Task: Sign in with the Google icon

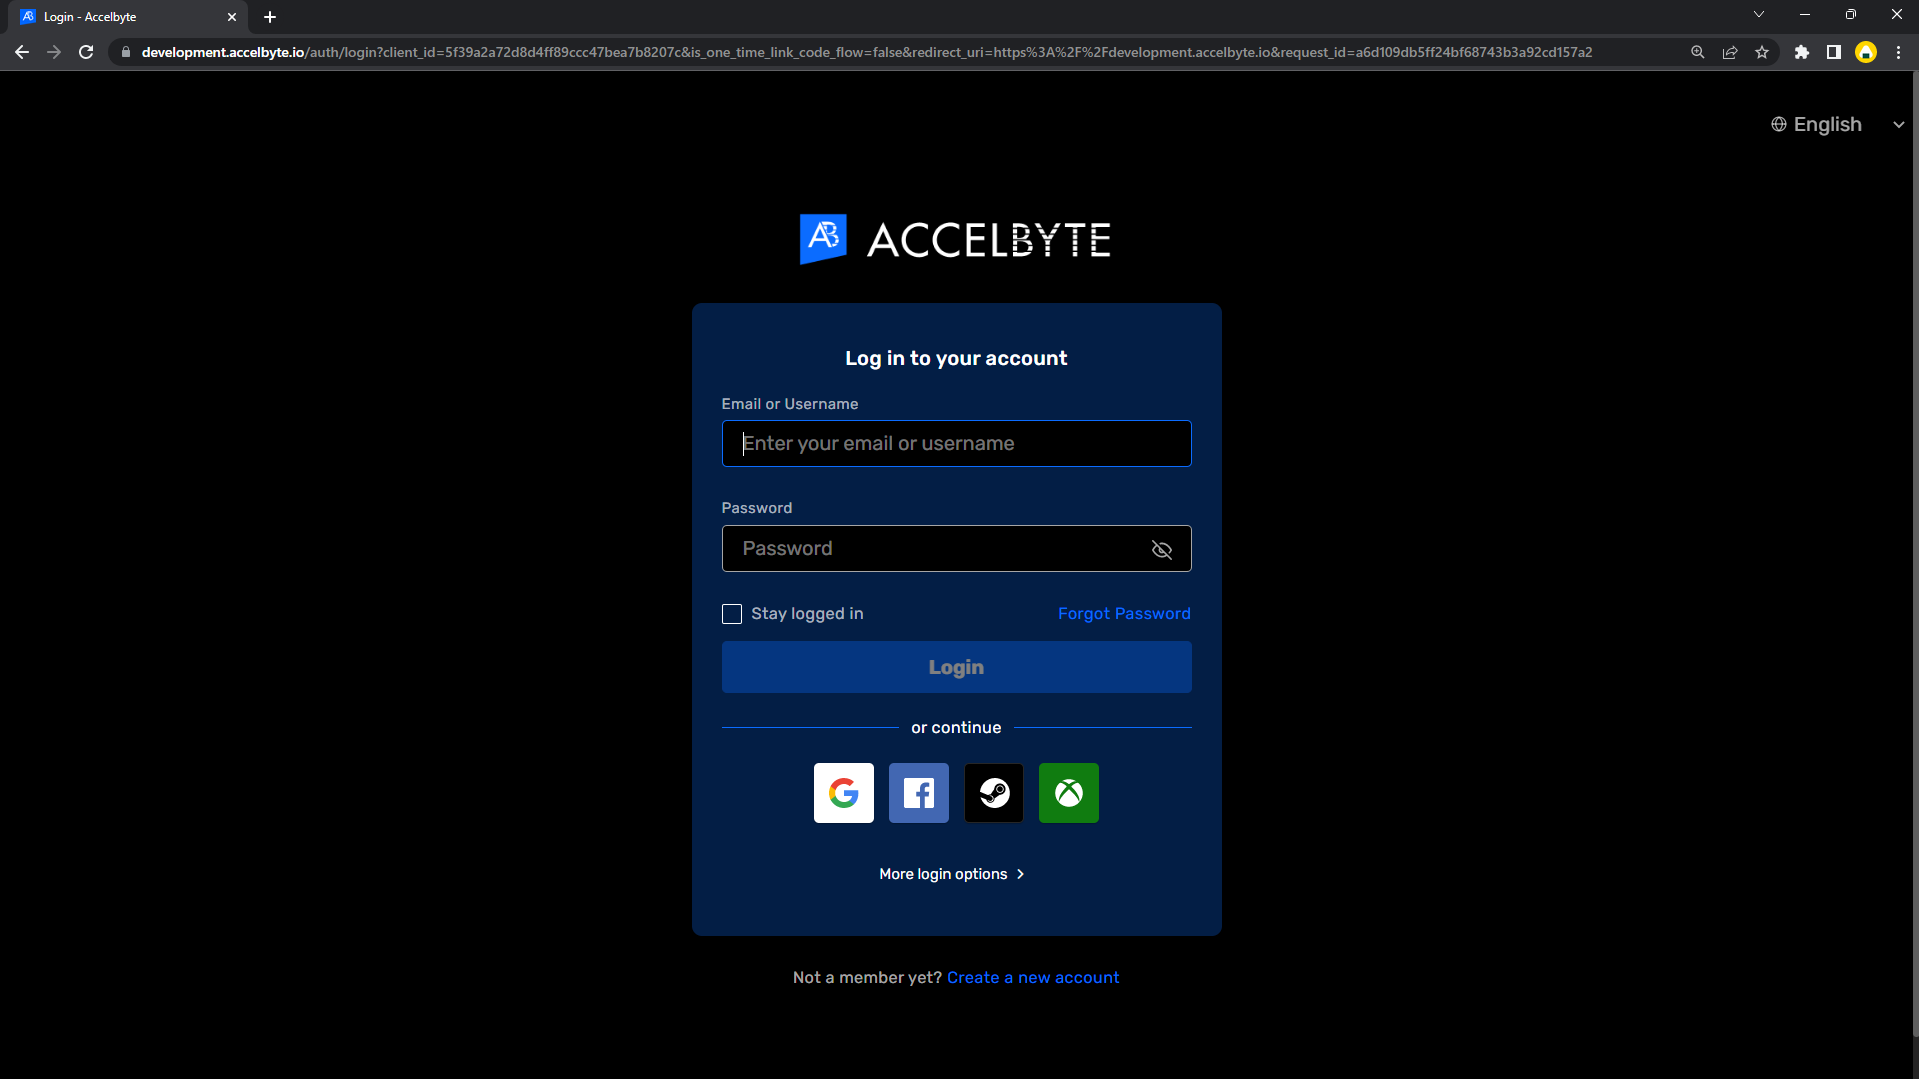Action: tap(843, 793)
